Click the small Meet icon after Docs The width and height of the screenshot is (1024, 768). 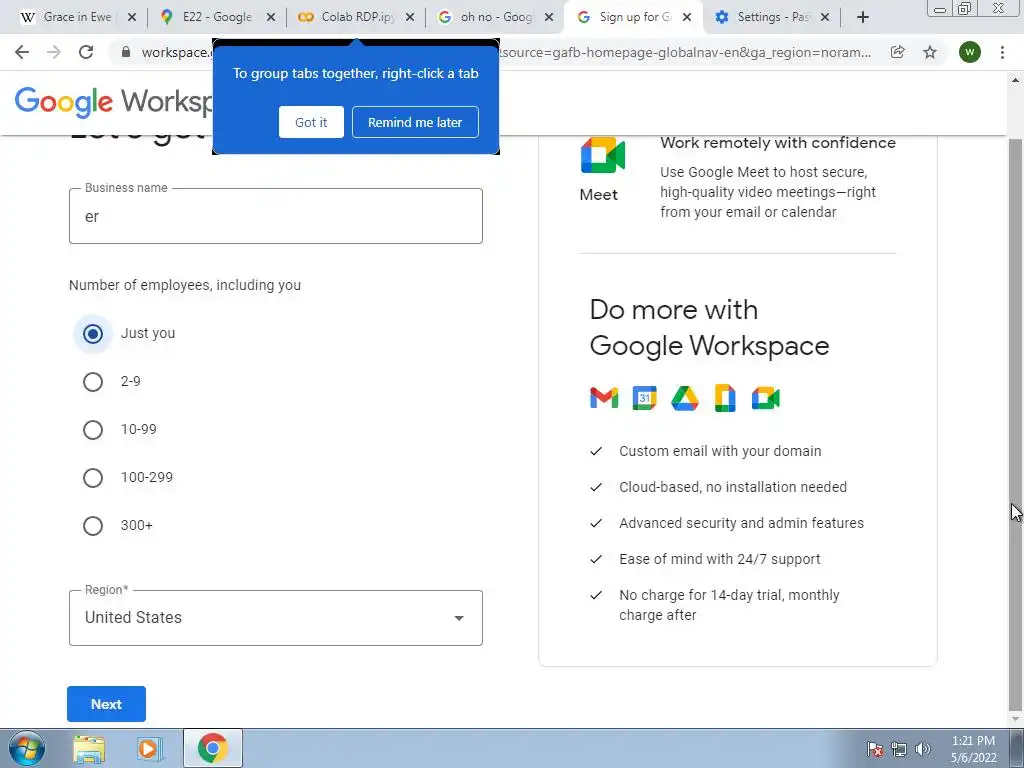pos(765,398)
